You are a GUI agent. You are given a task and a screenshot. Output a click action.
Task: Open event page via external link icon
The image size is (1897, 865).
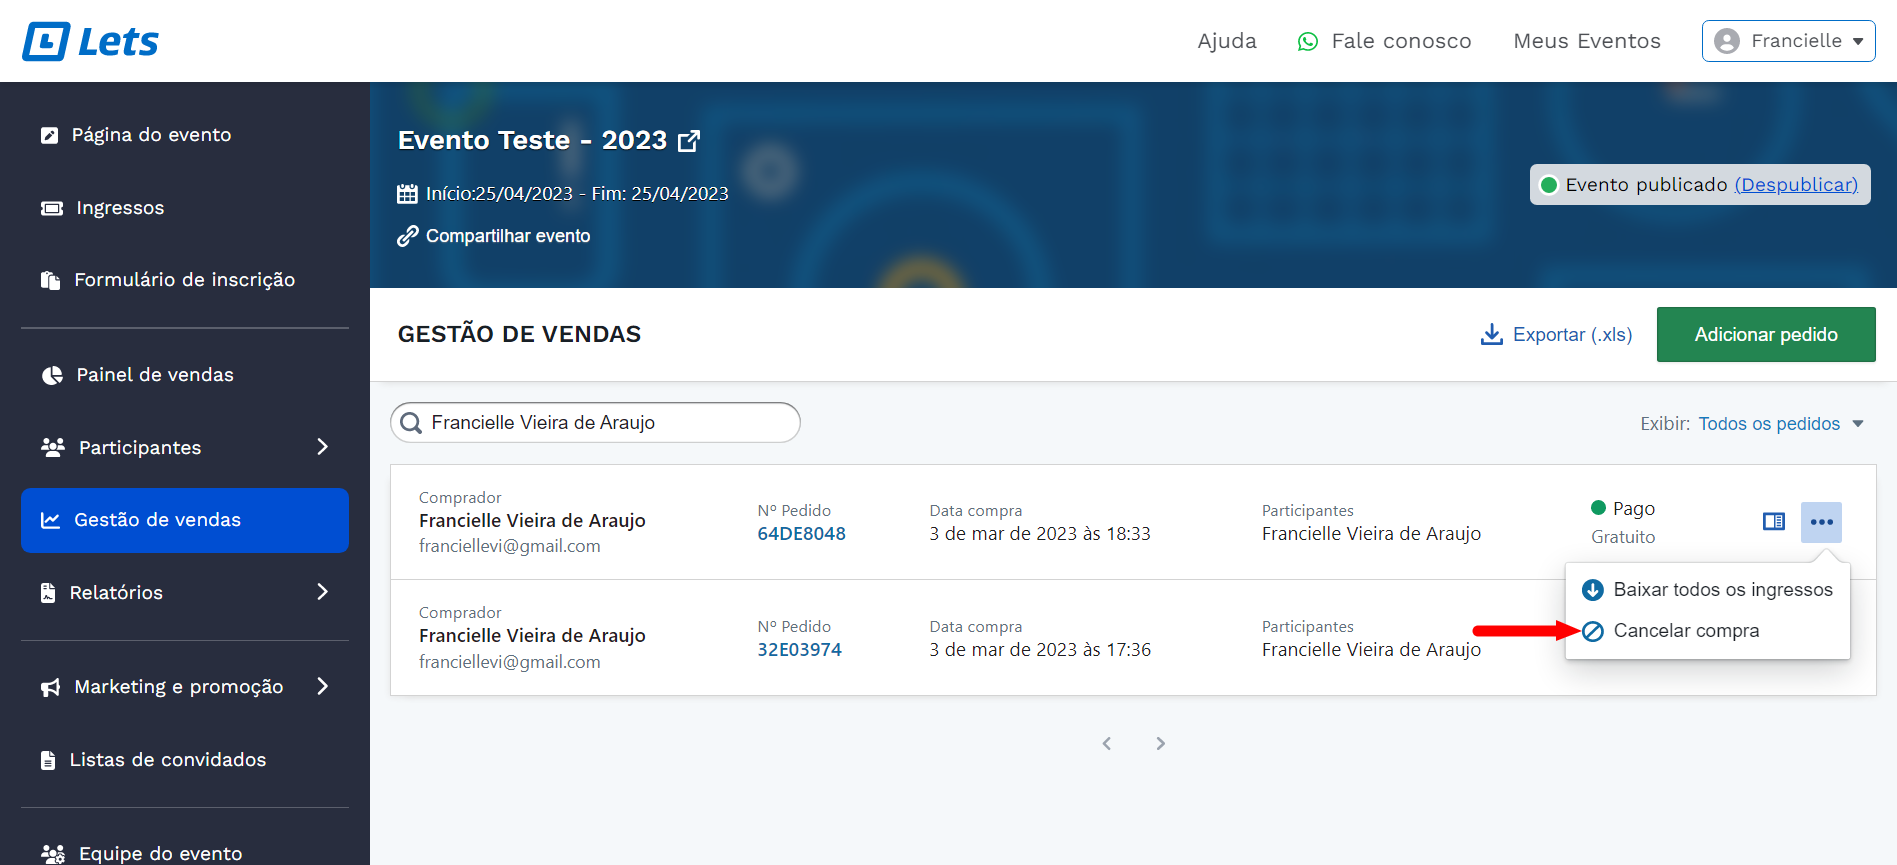(x=689, y=141)
